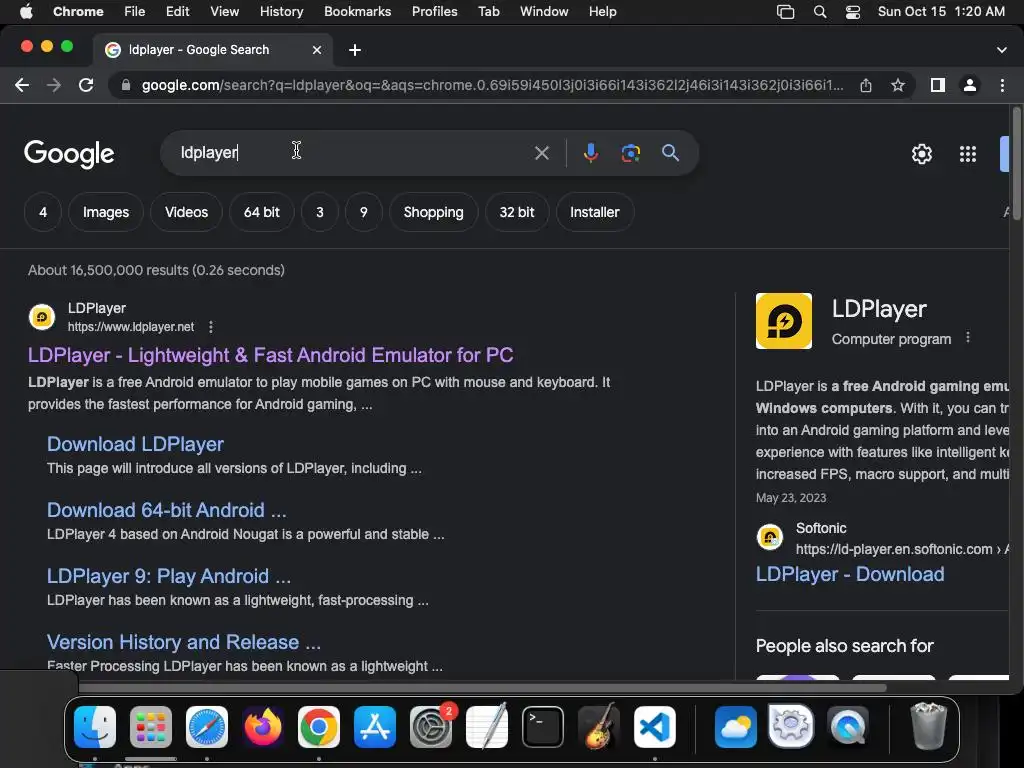Launch Safari from the Dock
The height and width of the screenshot is (768, 1024).
(x=206, y=727)
